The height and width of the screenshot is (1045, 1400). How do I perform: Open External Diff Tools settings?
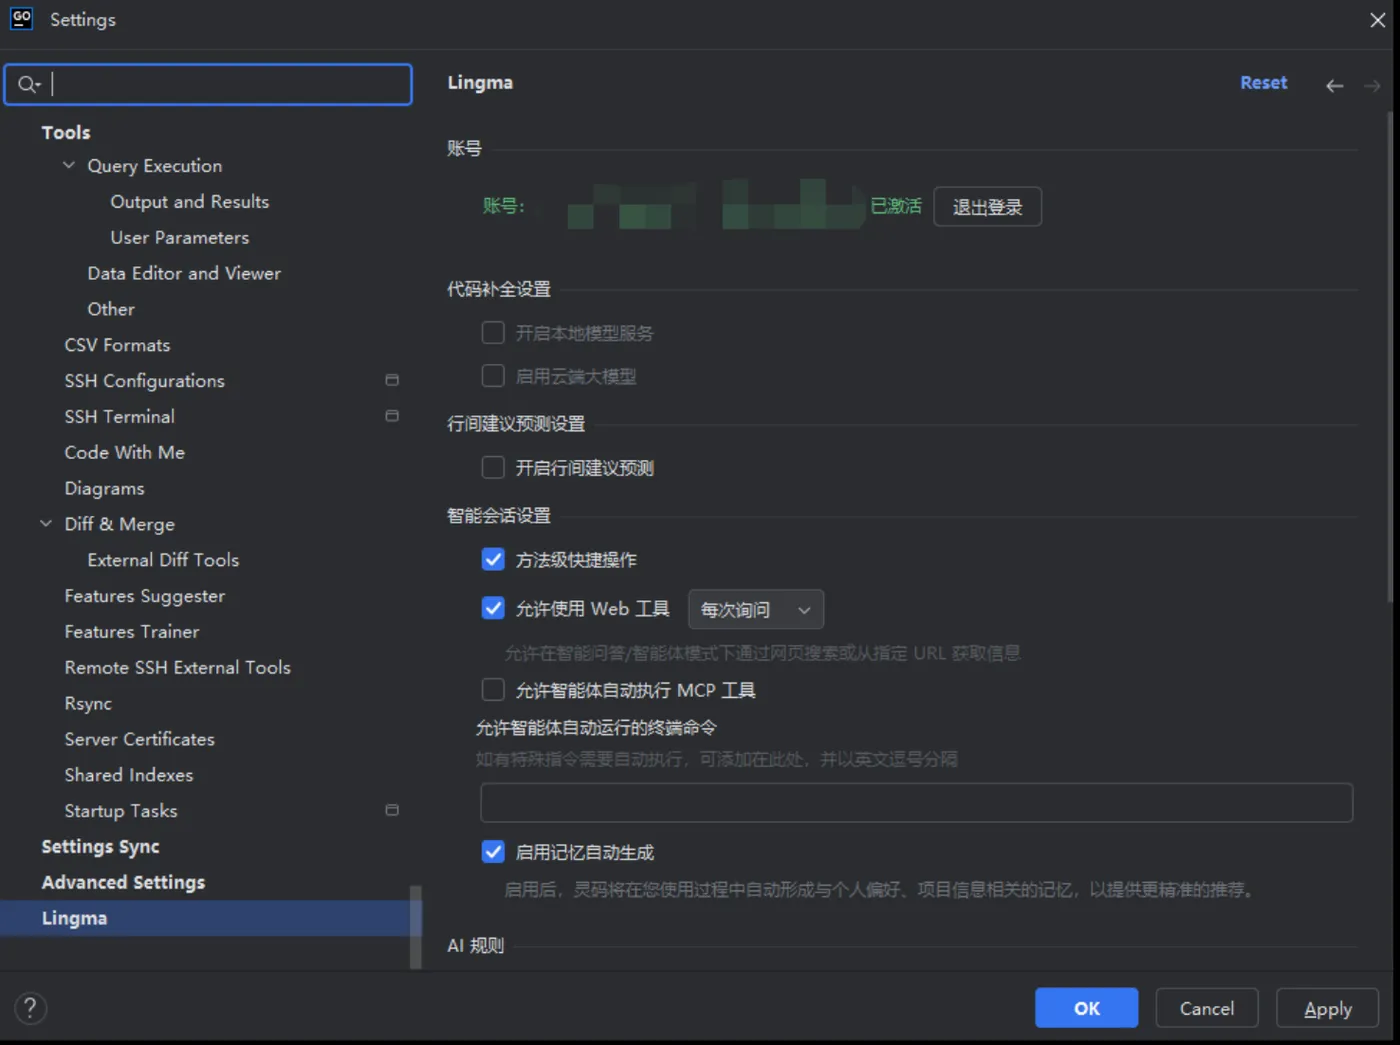[163, 560]
